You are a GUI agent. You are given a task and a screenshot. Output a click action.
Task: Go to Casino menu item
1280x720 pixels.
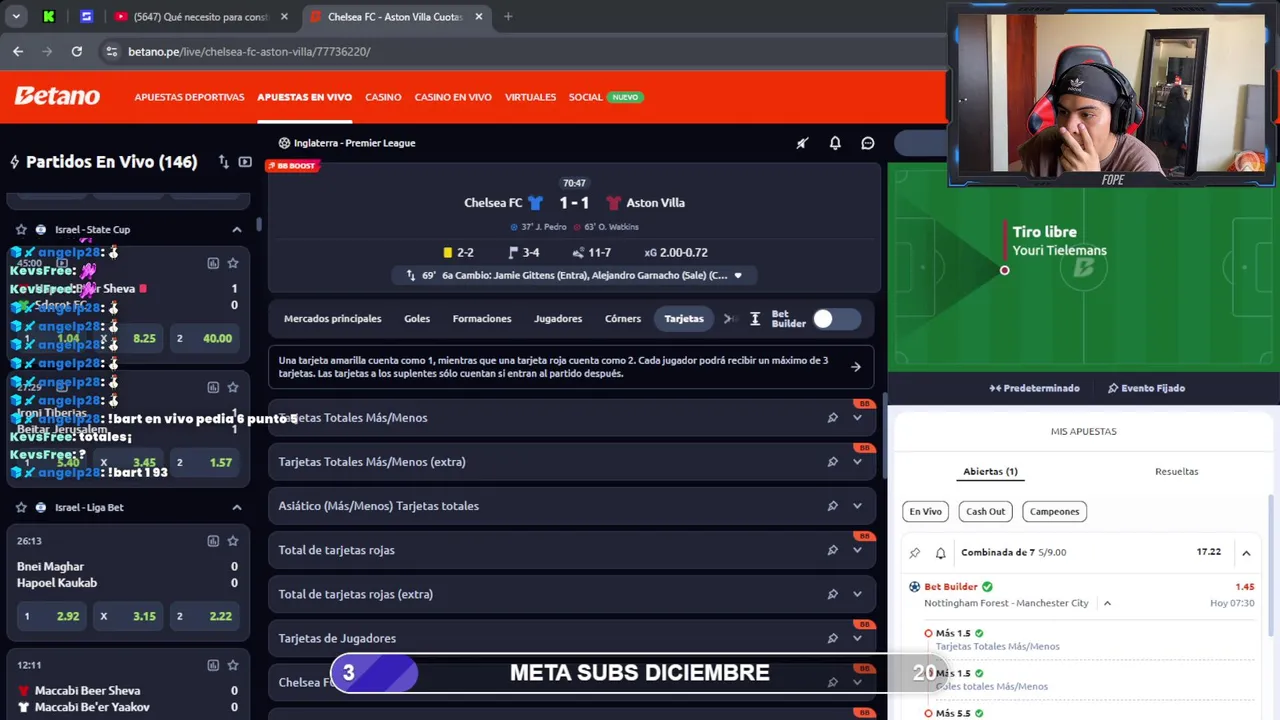tap(383, 97)
